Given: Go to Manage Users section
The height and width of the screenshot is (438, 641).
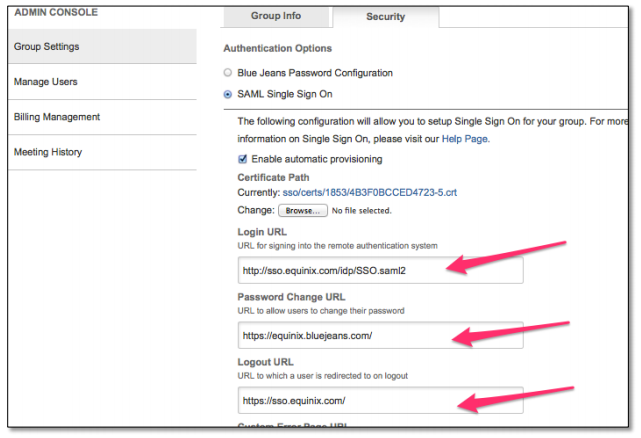Looking at the screenshot, I should [46, 81].
